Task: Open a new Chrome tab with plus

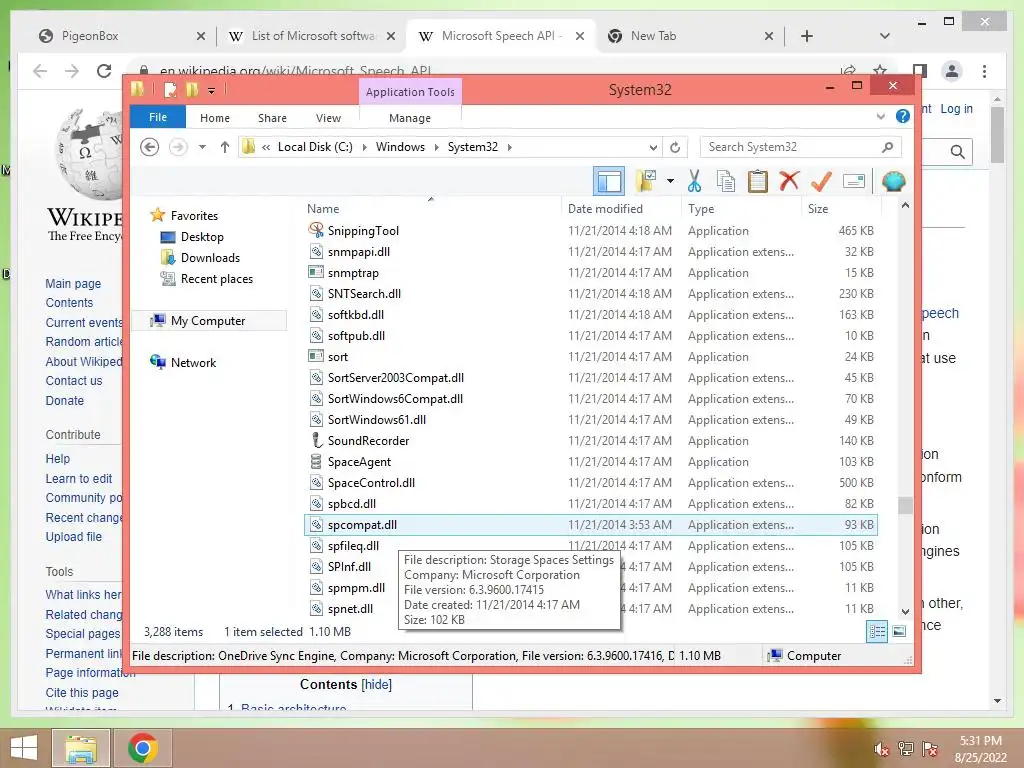Action: tap(807, 36)
